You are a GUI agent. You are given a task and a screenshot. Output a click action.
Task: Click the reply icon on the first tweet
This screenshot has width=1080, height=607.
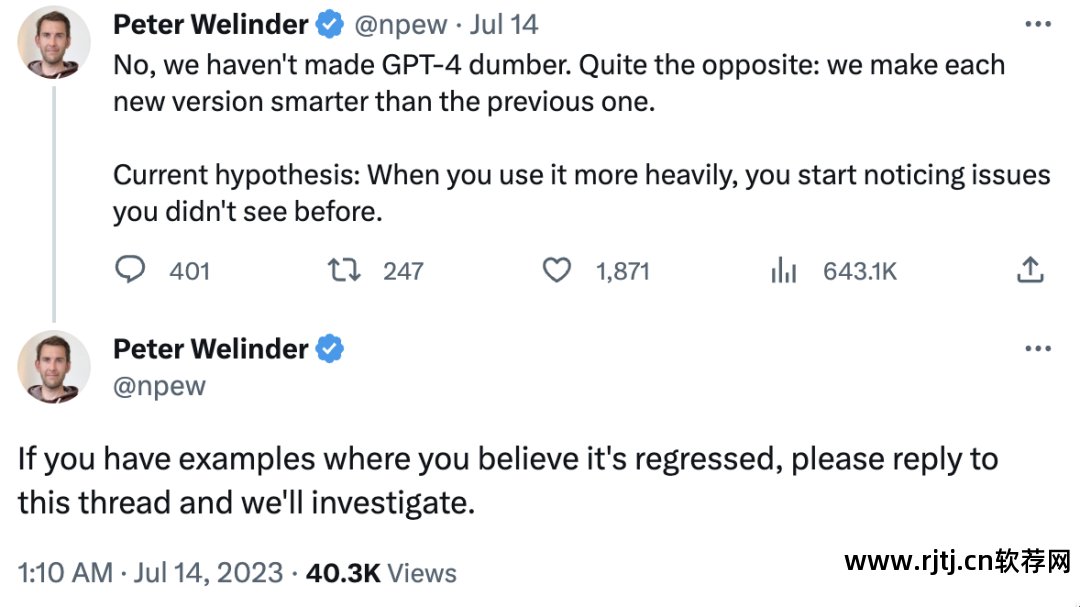131,270
